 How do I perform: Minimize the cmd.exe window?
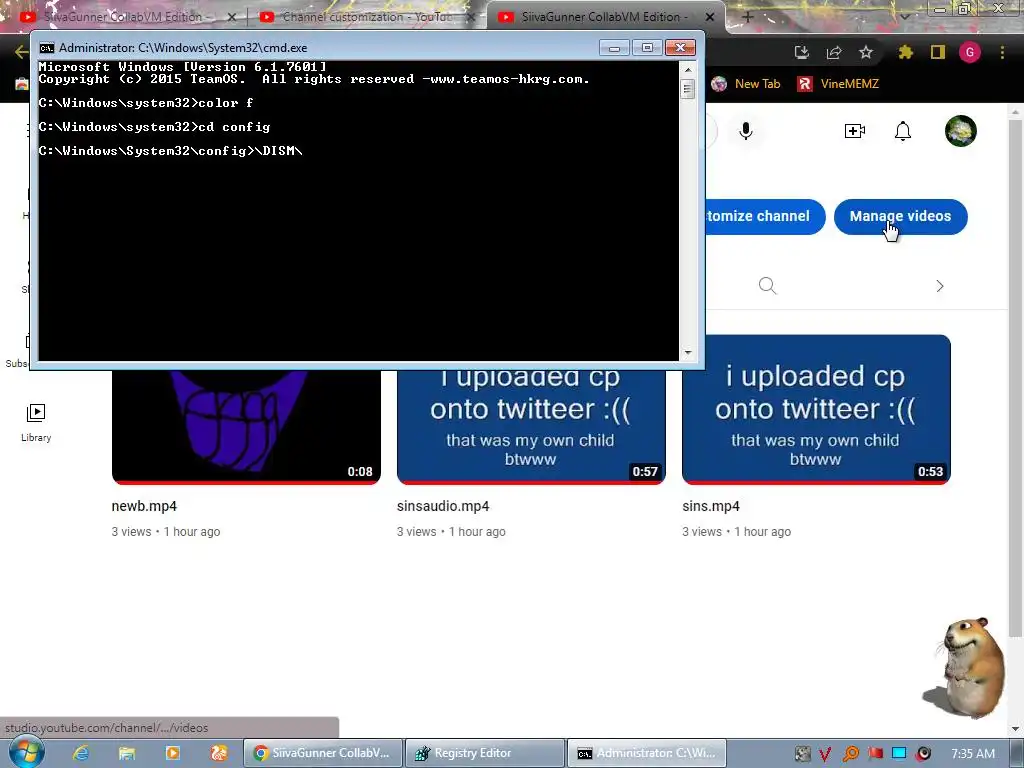[x=614, y=48]
